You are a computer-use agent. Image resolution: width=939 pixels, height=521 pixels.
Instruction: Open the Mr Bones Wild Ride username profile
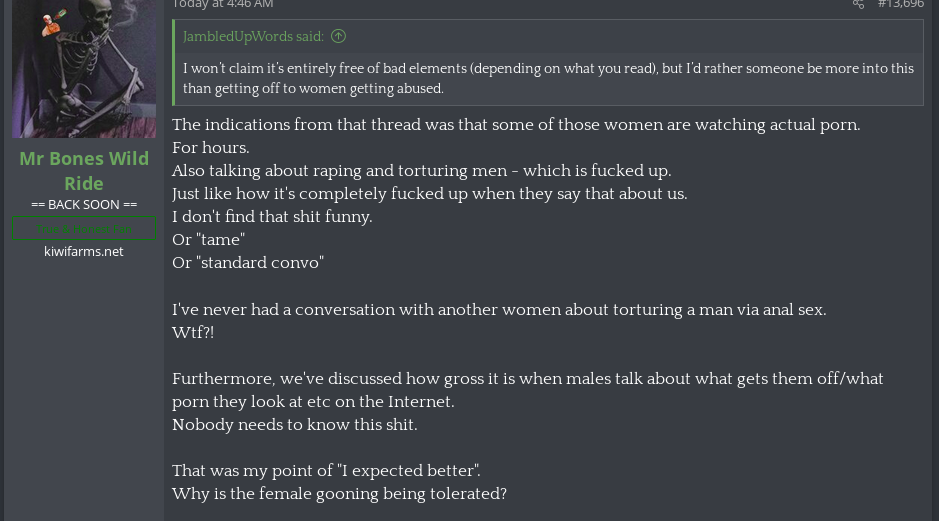click(x=84, y=171)
